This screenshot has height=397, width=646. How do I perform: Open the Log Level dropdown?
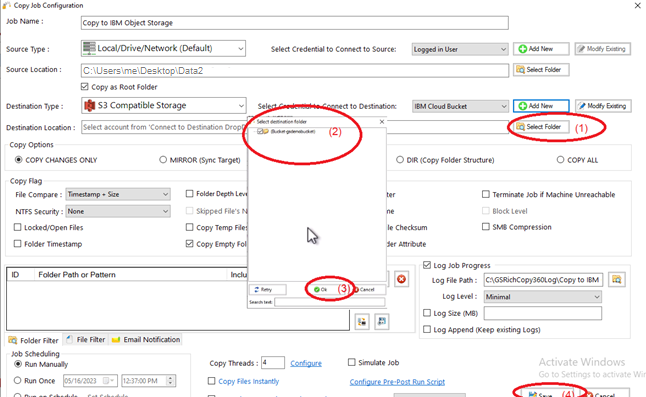coord(543,297)
